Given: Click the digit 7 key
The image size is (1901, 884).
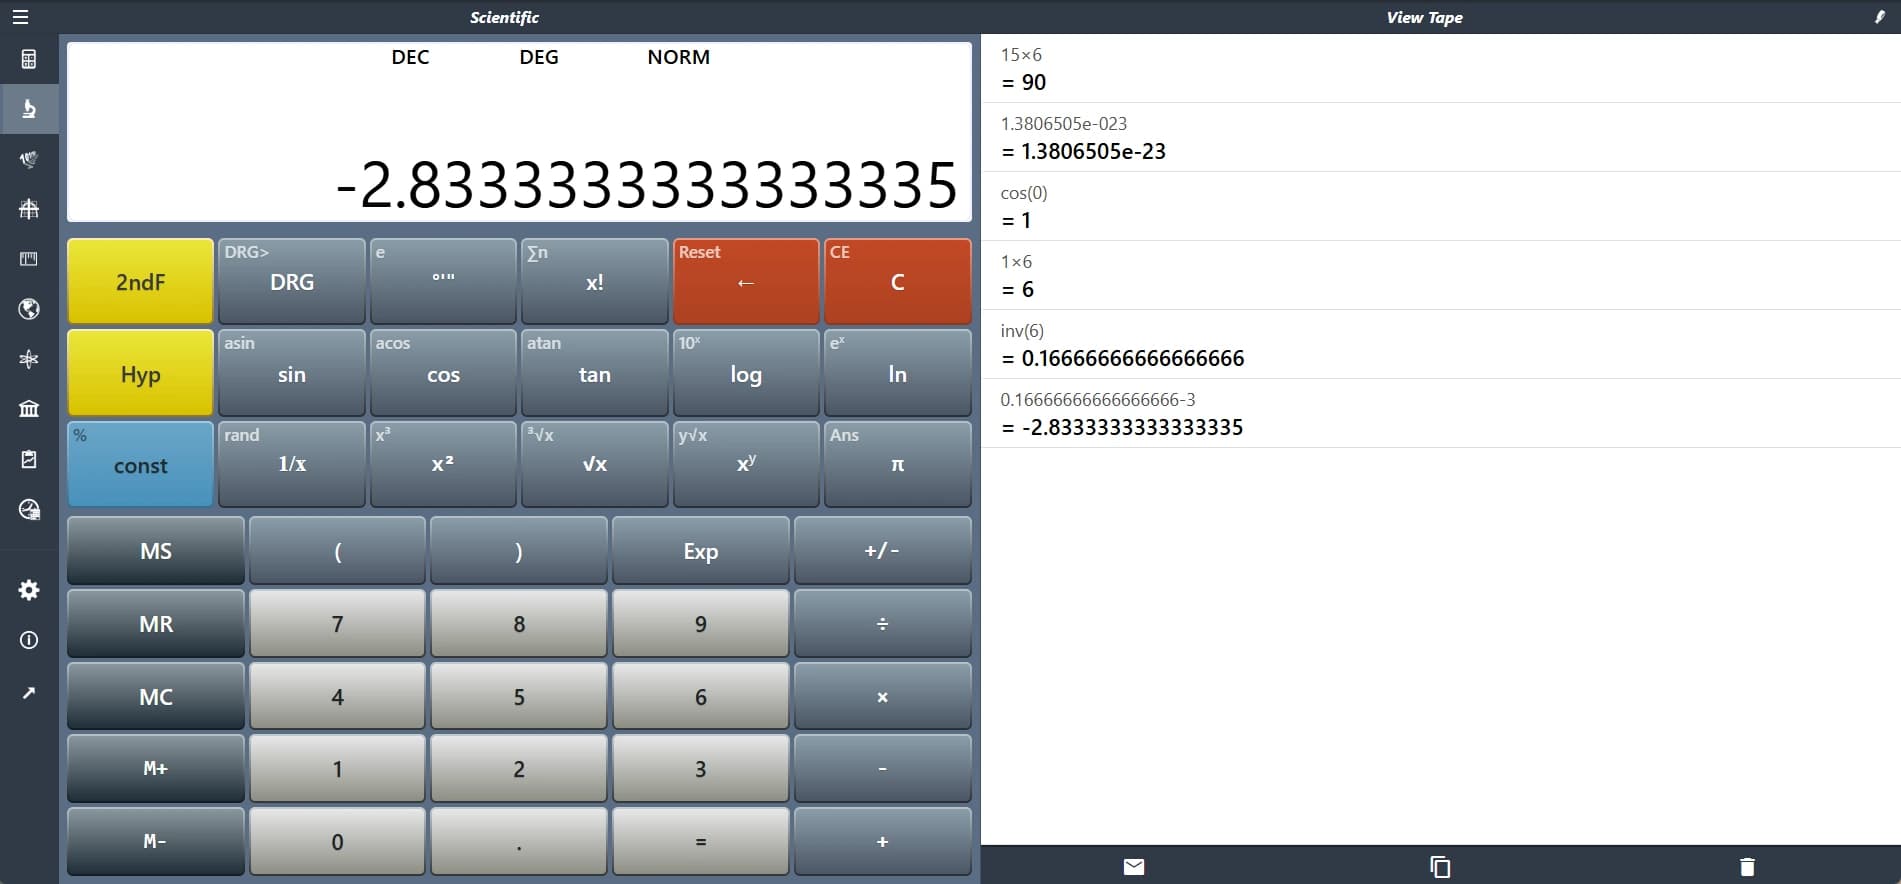Looking at the screenshot, I should [x=337, y=623].
